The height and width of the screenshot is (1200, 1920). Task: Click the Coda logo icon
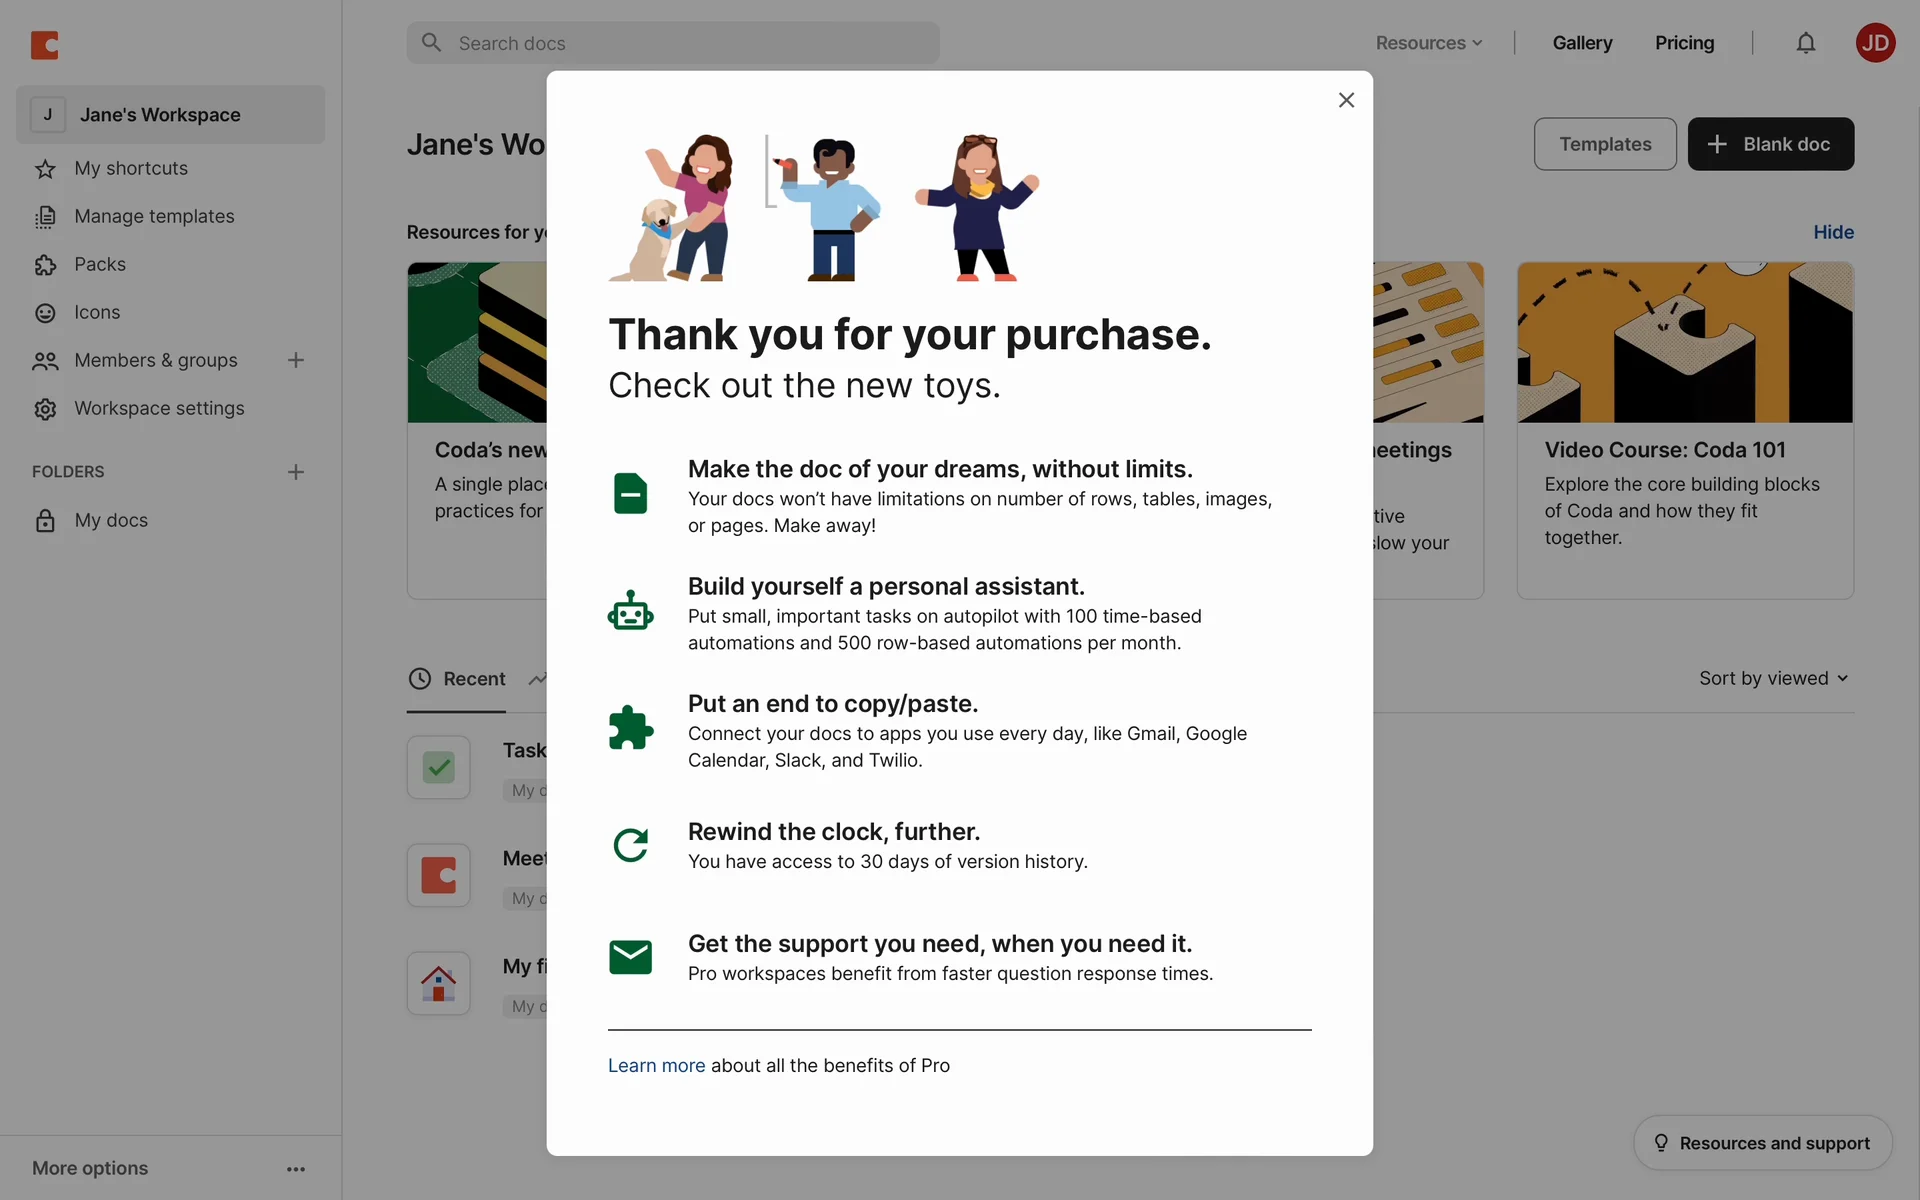(x=45, y=45)
